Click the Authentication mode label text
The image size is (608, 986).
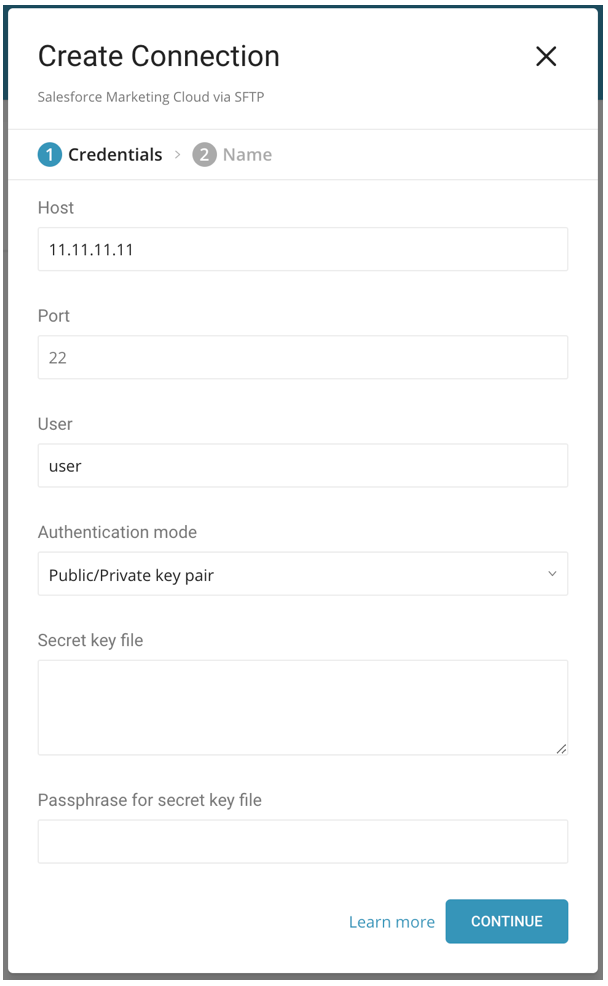pyautogui.click(x=117, y=532)
